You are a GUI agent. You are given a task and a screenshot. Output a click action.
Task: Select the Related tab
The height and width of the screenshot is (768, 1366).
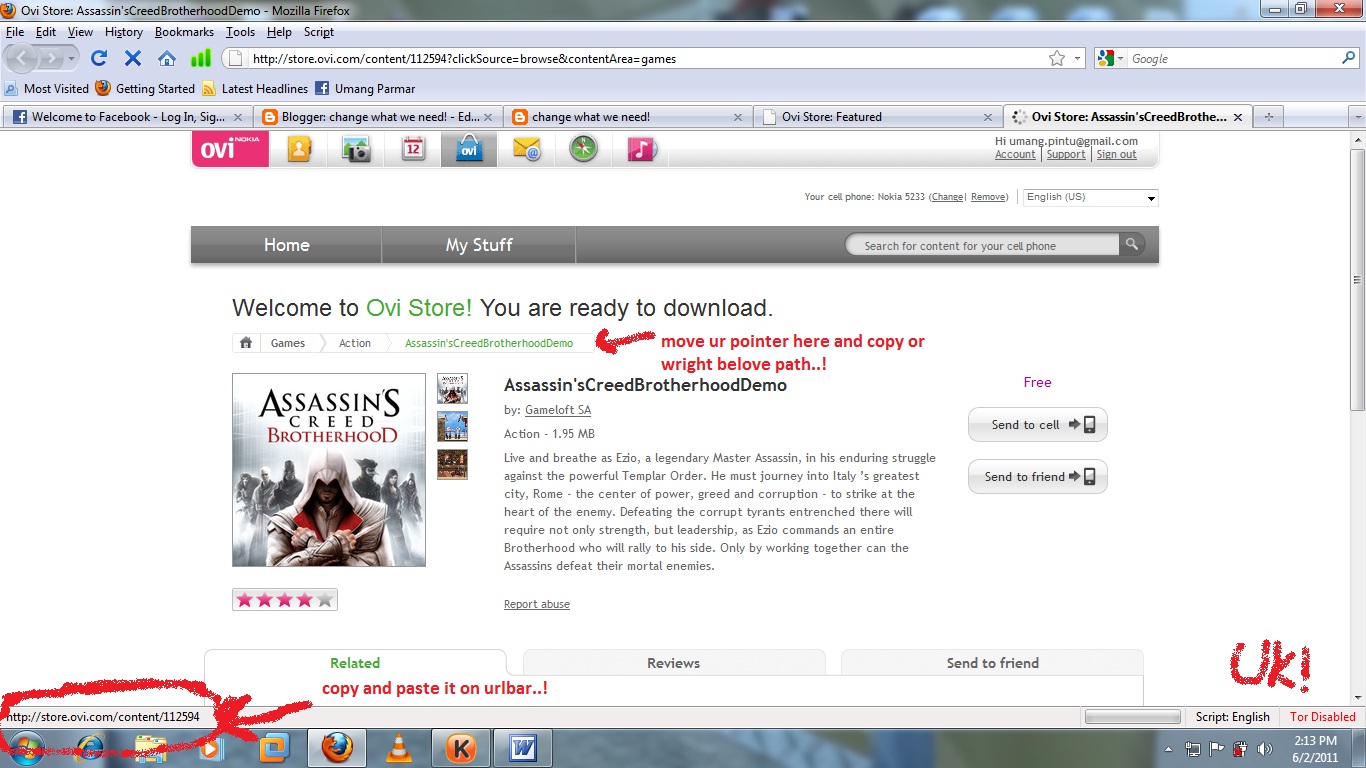(355, 663)
